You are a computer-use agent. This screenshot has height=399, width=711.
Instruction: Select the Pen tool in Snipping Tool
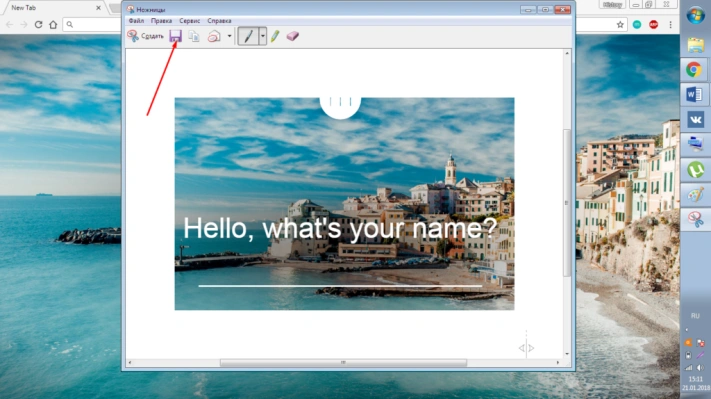pyautogui.click(x=248, y=36)
